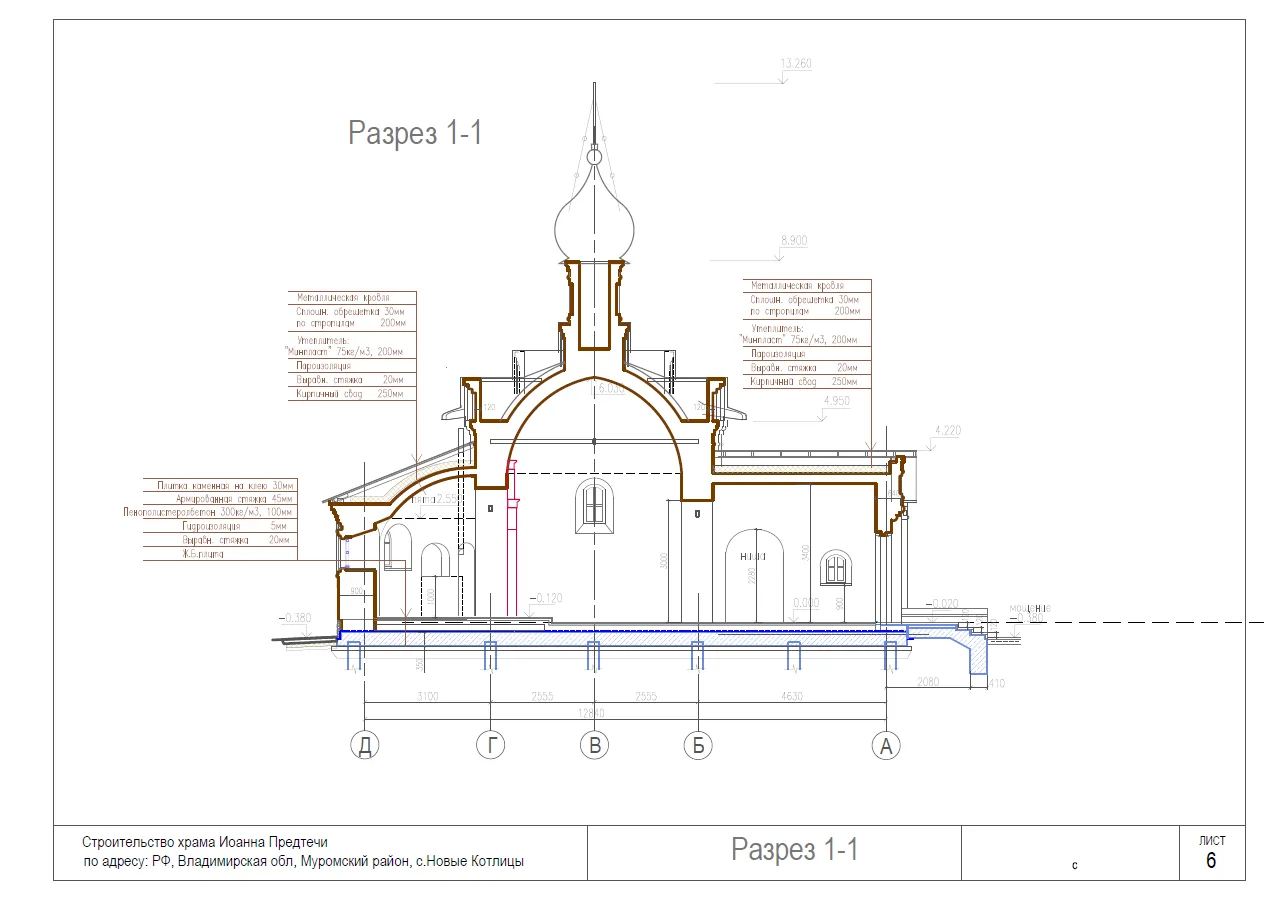Viewport: 1272px width, 899px height.
Task: Click the 8.900 elevation mark
Action: tap(792, 241)
